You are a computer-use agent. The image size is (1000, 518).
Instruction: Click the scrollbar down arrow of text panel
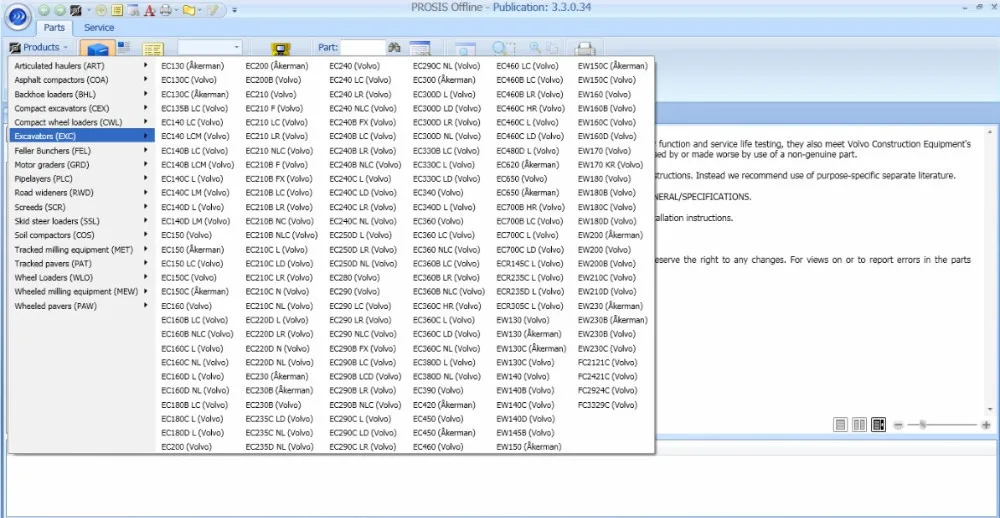[x=990, y=410]
